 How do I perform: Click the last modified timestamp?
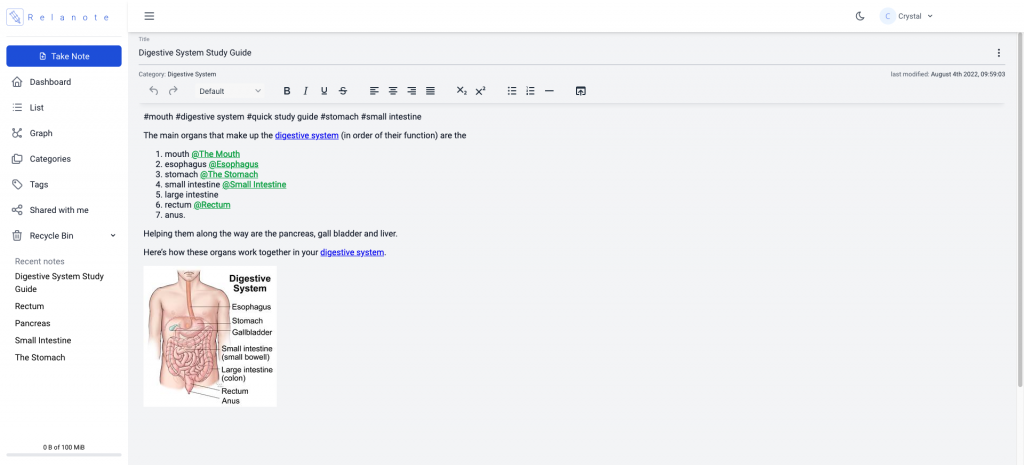click(948, 74)
